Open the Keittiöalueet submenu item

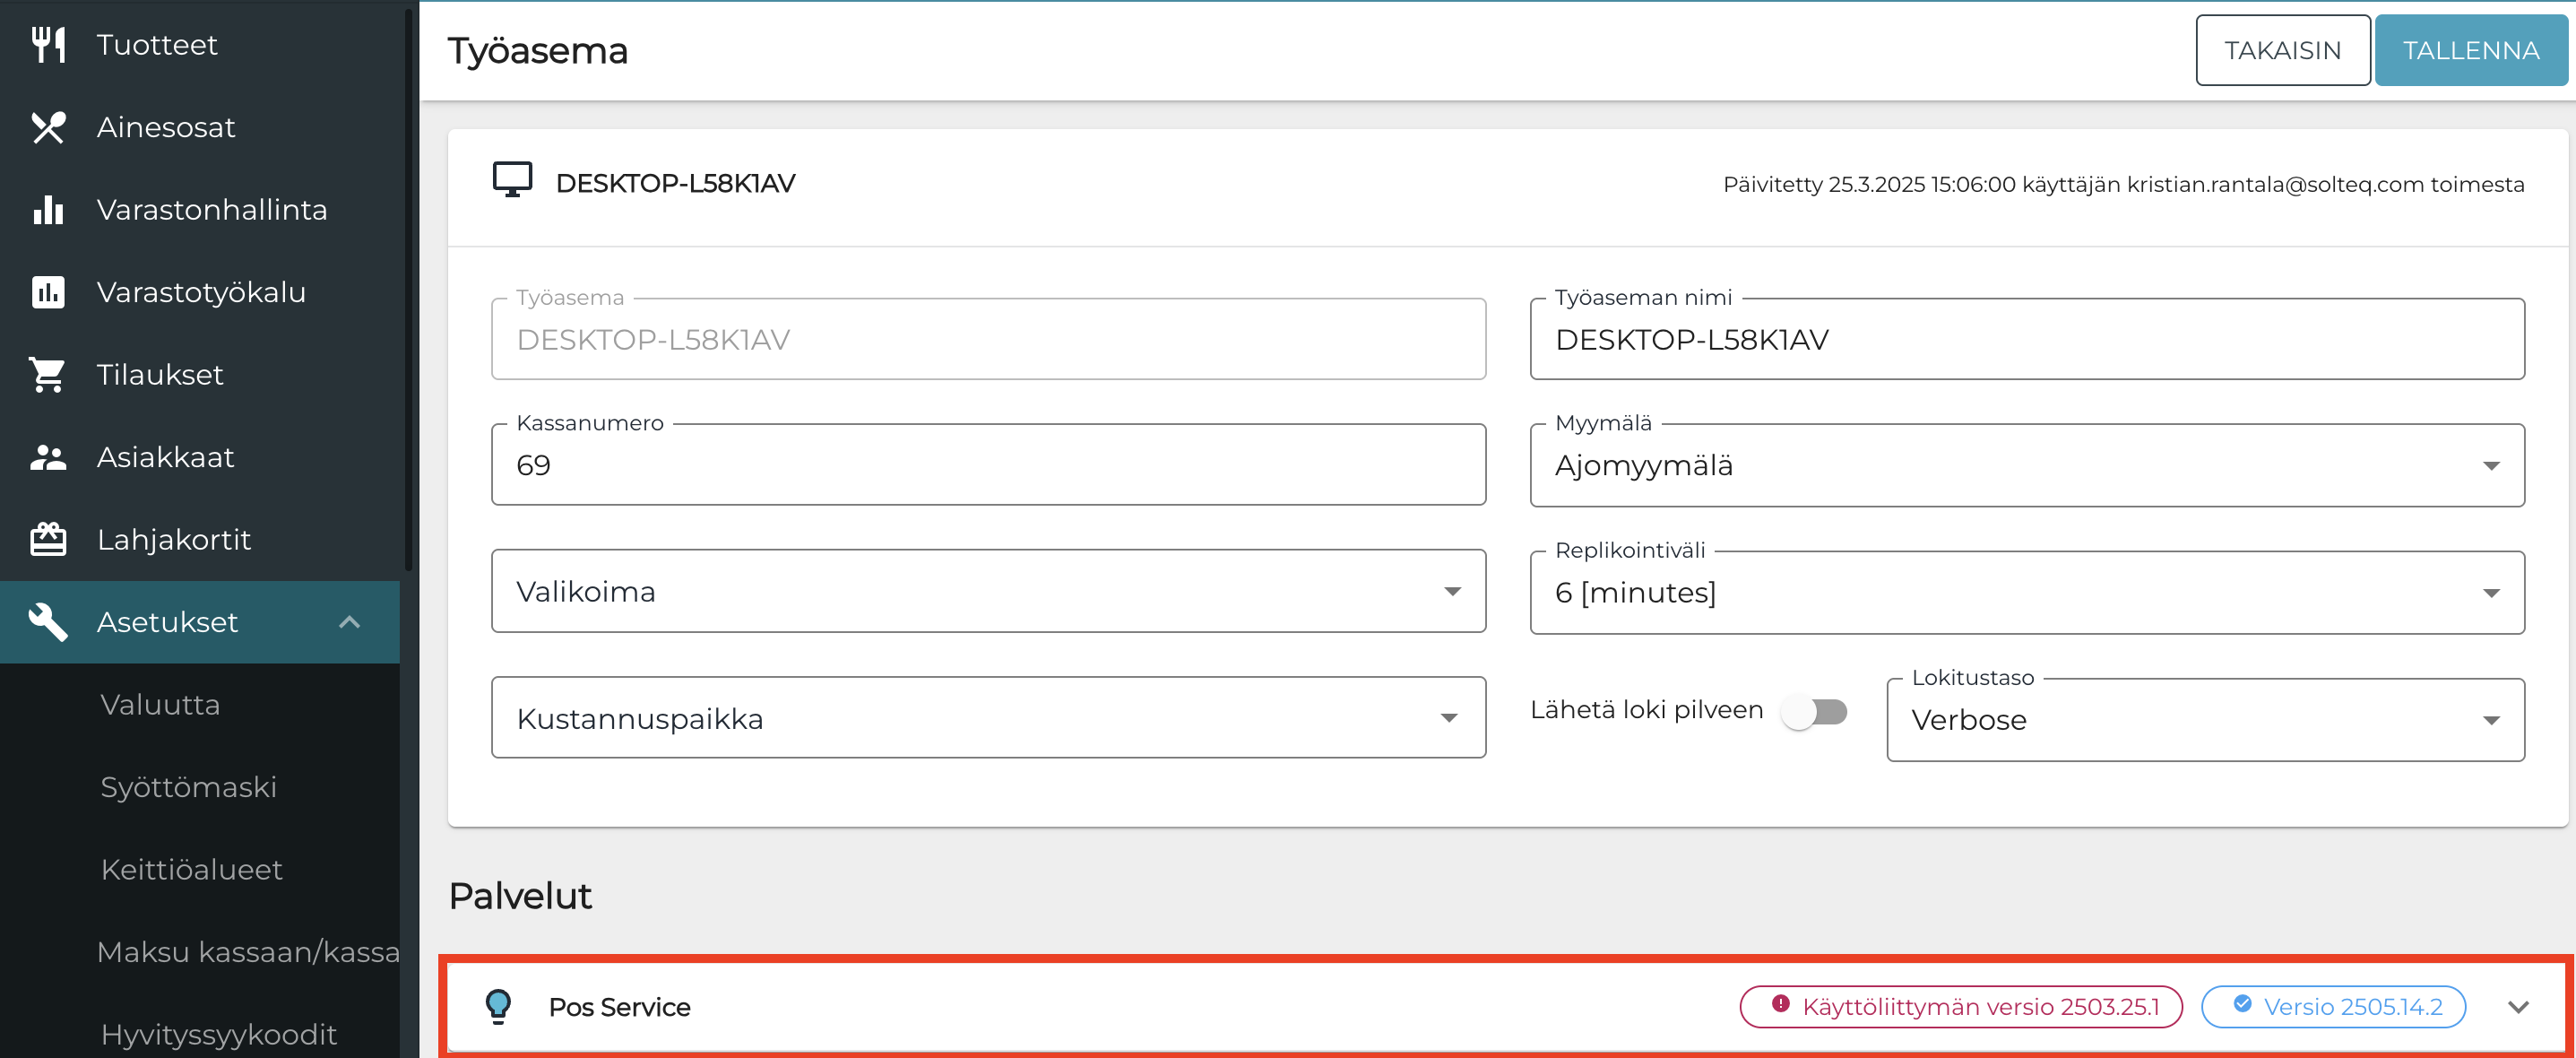(x=191, y=870)
